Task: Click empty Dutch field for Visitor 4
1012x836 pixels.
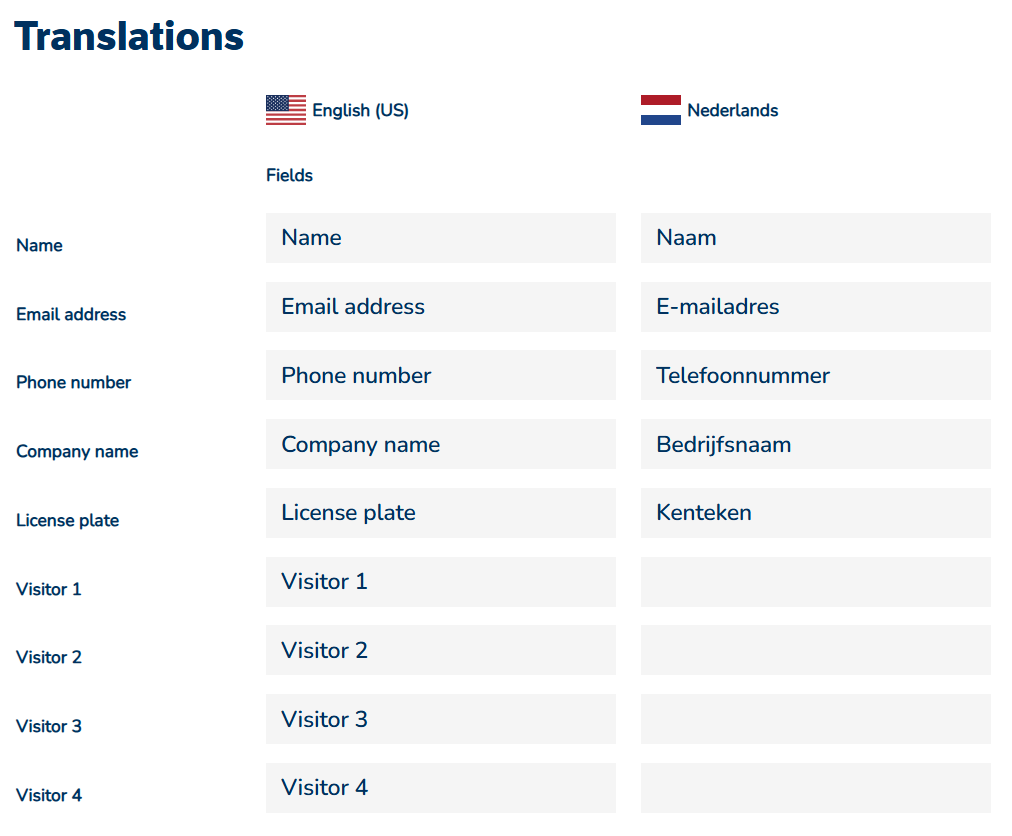Action: [815, 788]
